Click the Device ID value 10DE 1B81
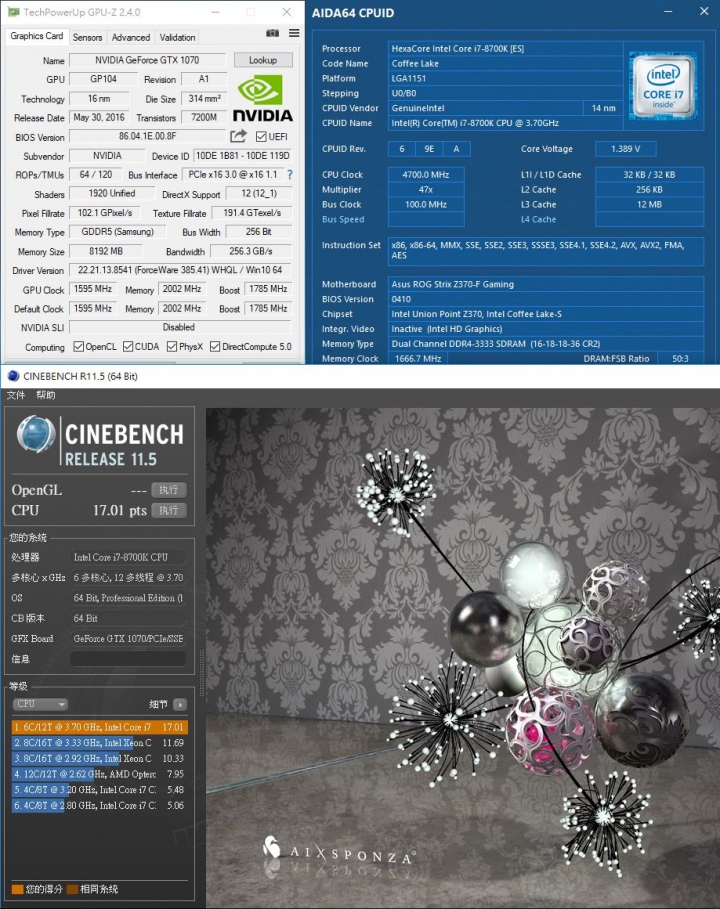 [242, 156]
